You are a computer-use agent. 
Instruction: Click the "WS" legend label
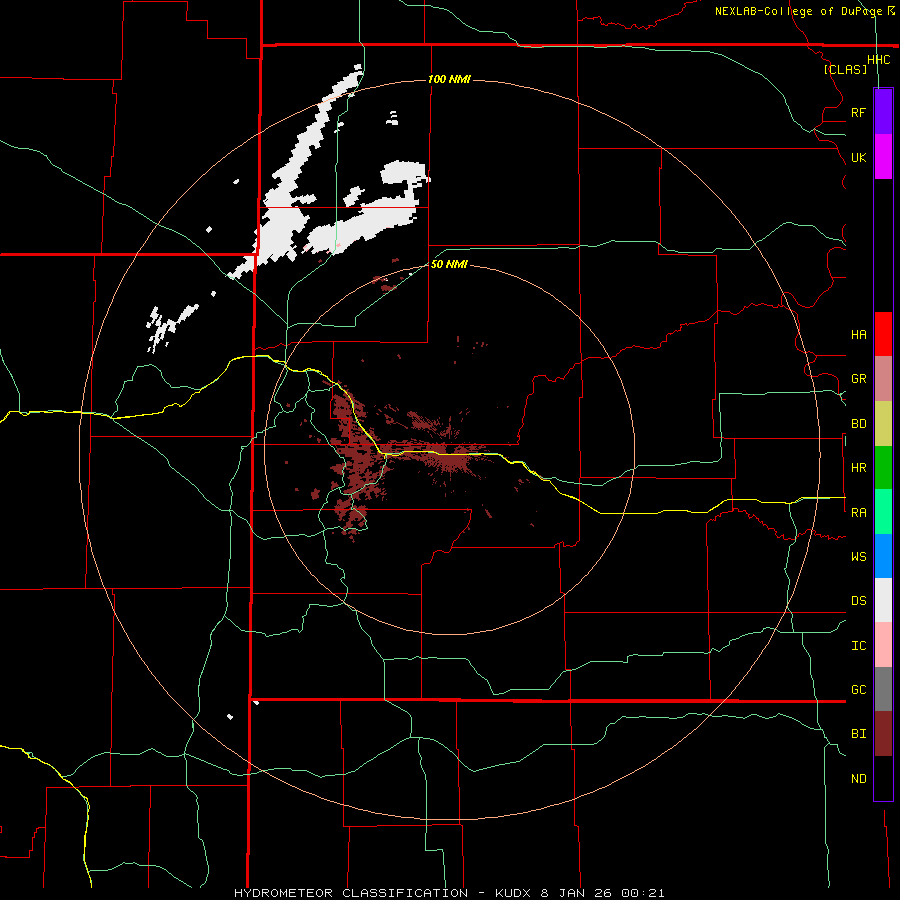pos(858,557)
